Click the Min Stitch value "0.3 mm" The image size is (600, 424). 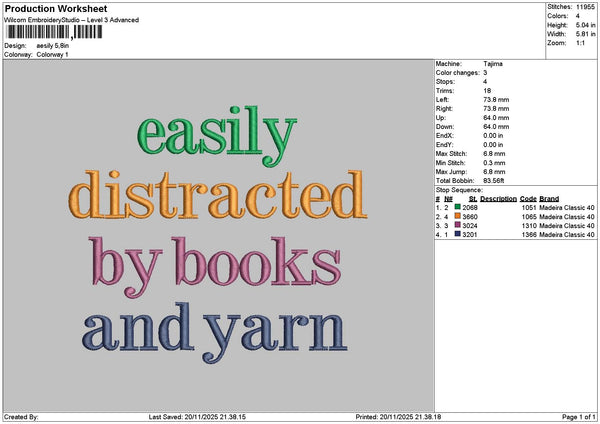click(x=494, y=163)
